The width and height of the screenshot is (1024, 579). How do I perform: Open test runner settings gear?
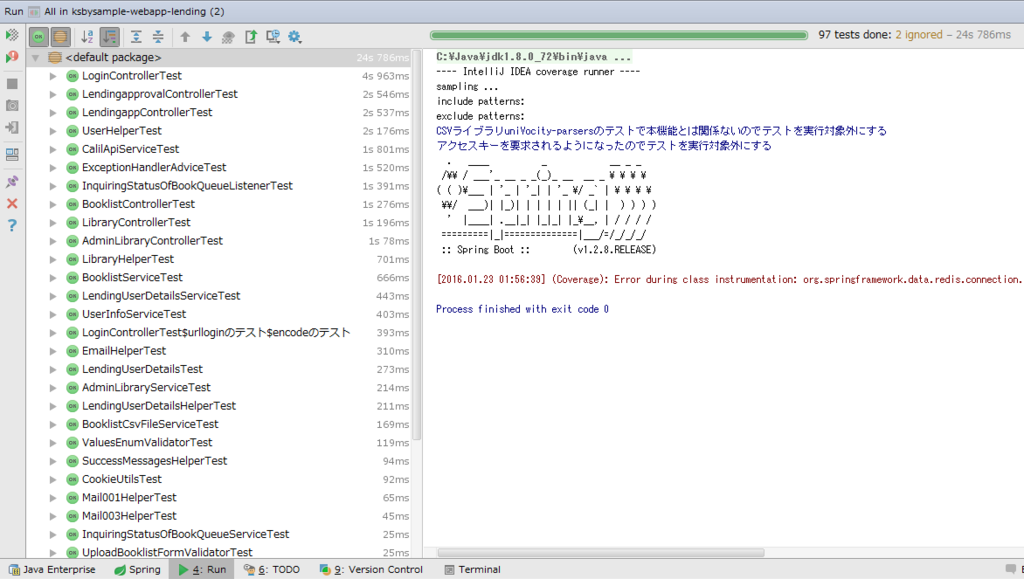click(295, 37)
